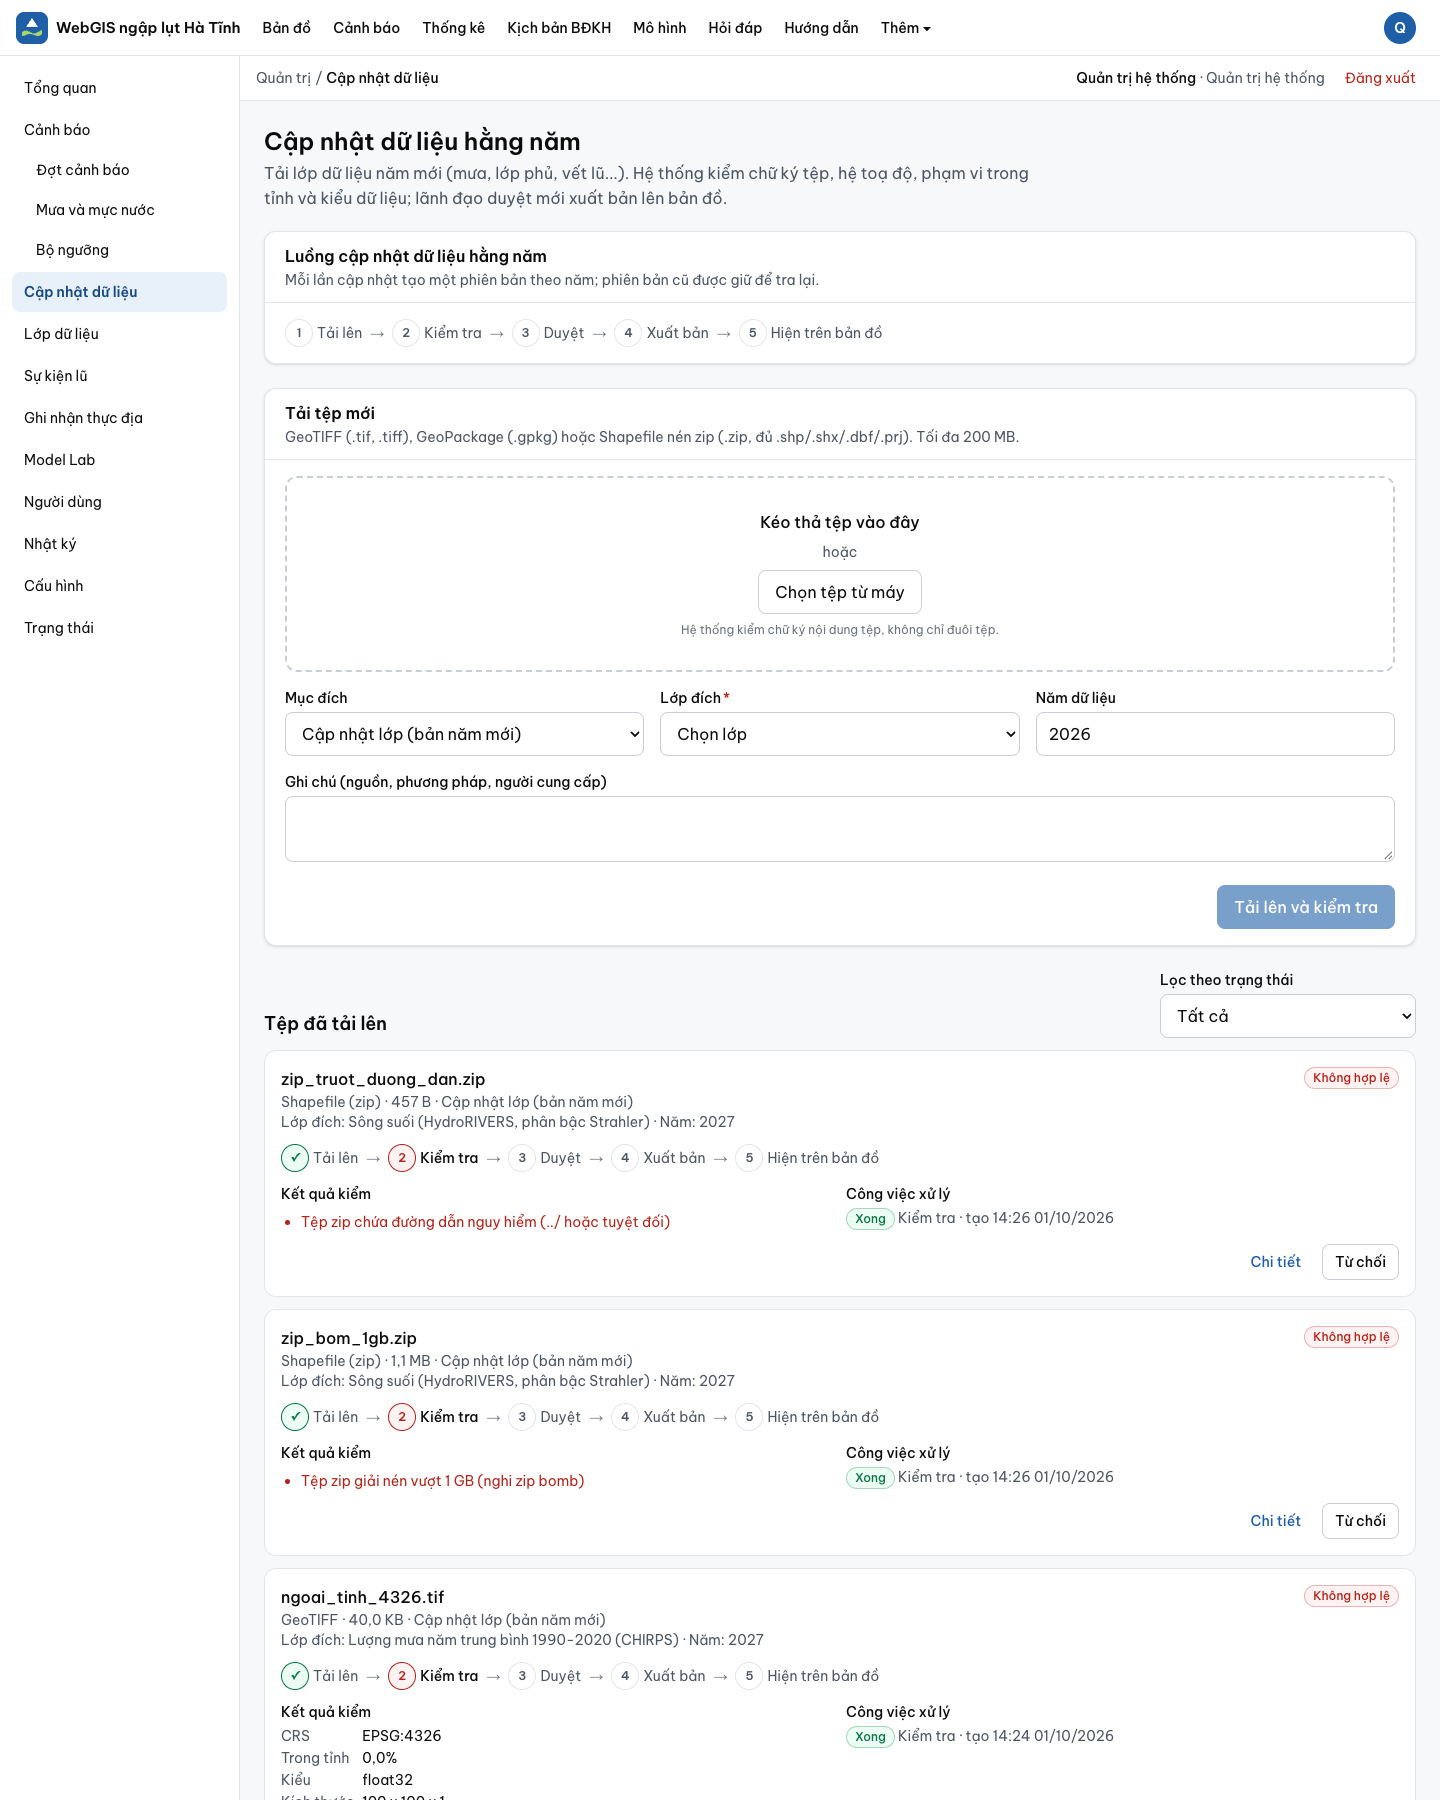Open the Mục đích dropdown
Screen dimensions: 1440x1800
click(465, 734)
